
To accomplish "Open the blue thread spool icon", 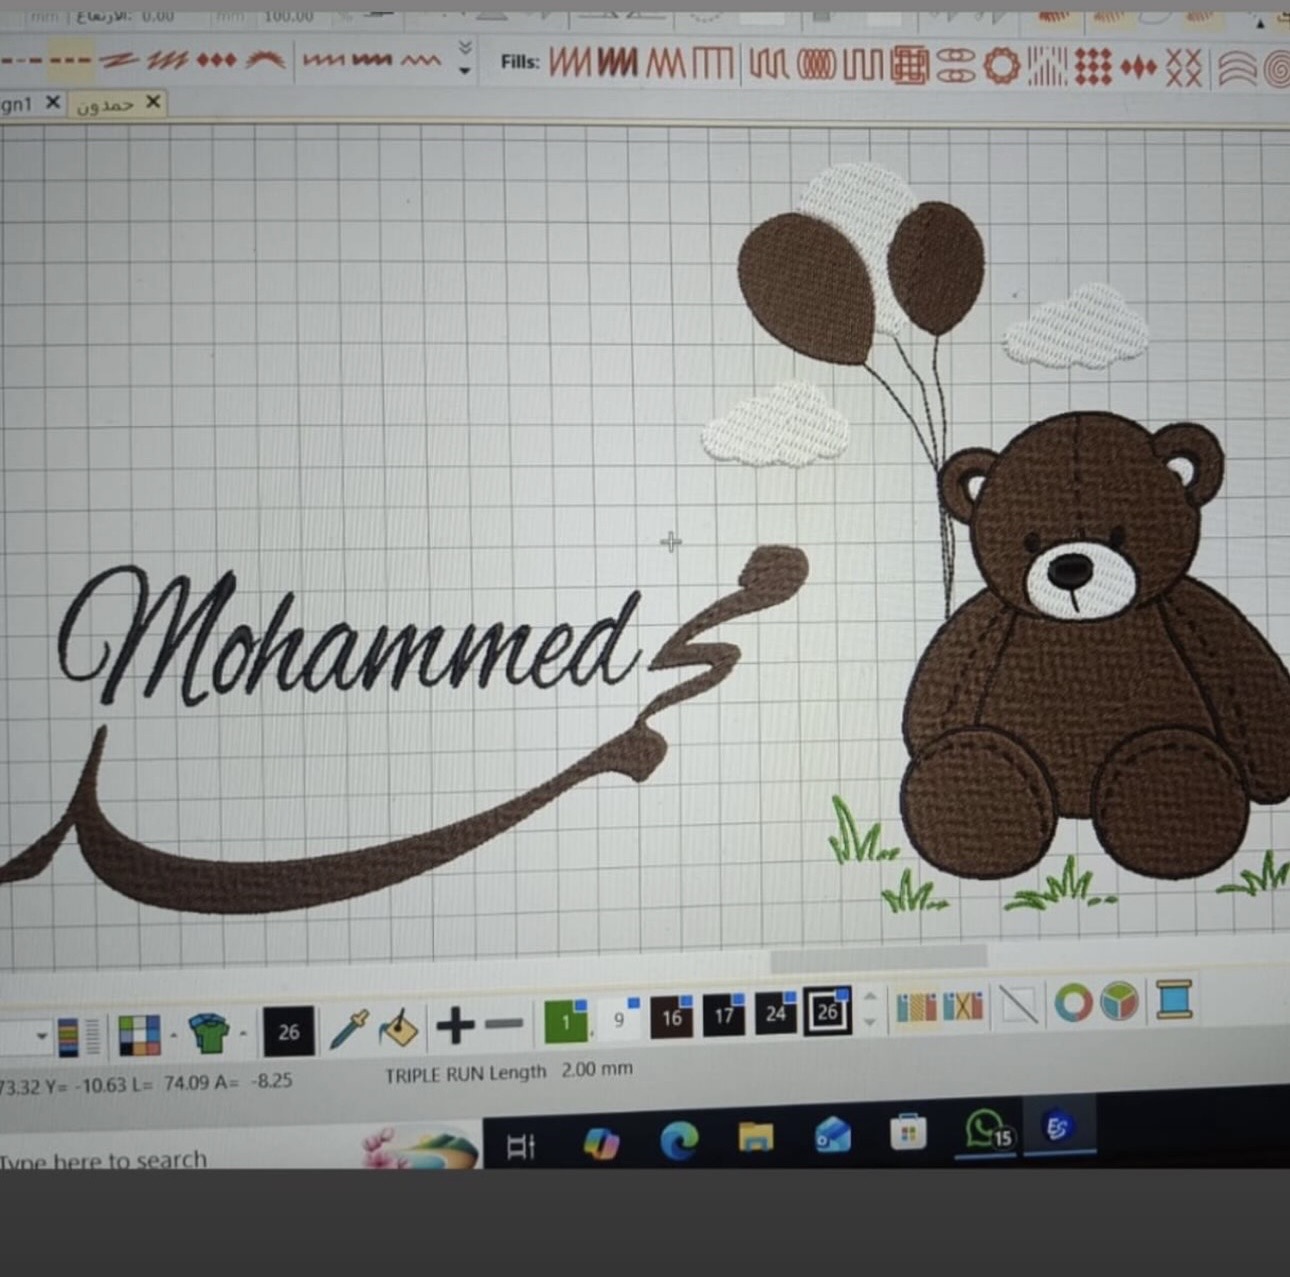I will [1174, 999].
